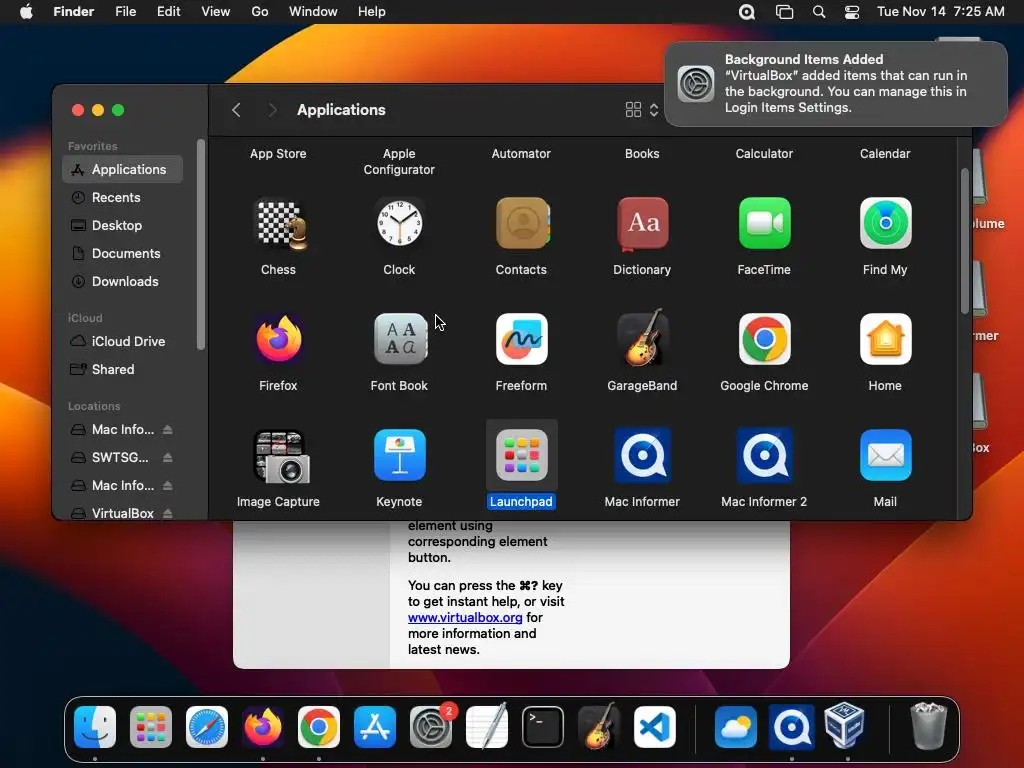This screenshot has height=768, width=1024.
Task: Open Control Center in the menu bar
Action: [x=852, y=12]
